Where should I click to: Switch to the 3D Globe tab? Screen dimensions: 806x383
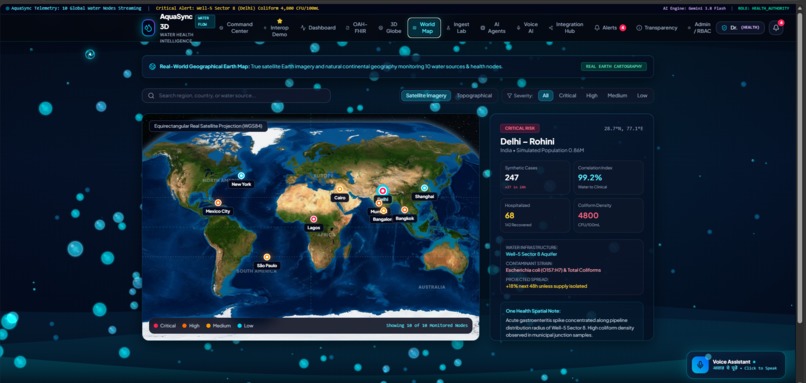(x=391, y=28)
